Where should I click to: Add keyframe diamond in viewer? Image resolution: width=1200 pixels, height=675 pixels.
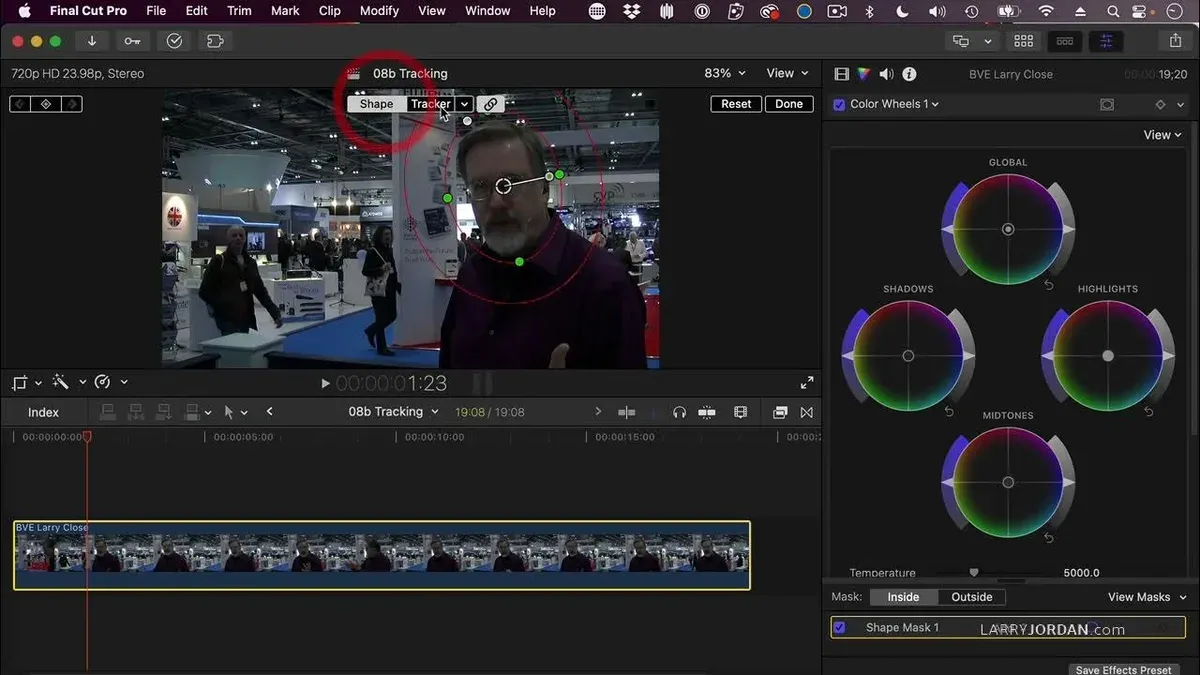tap(46, 104)
